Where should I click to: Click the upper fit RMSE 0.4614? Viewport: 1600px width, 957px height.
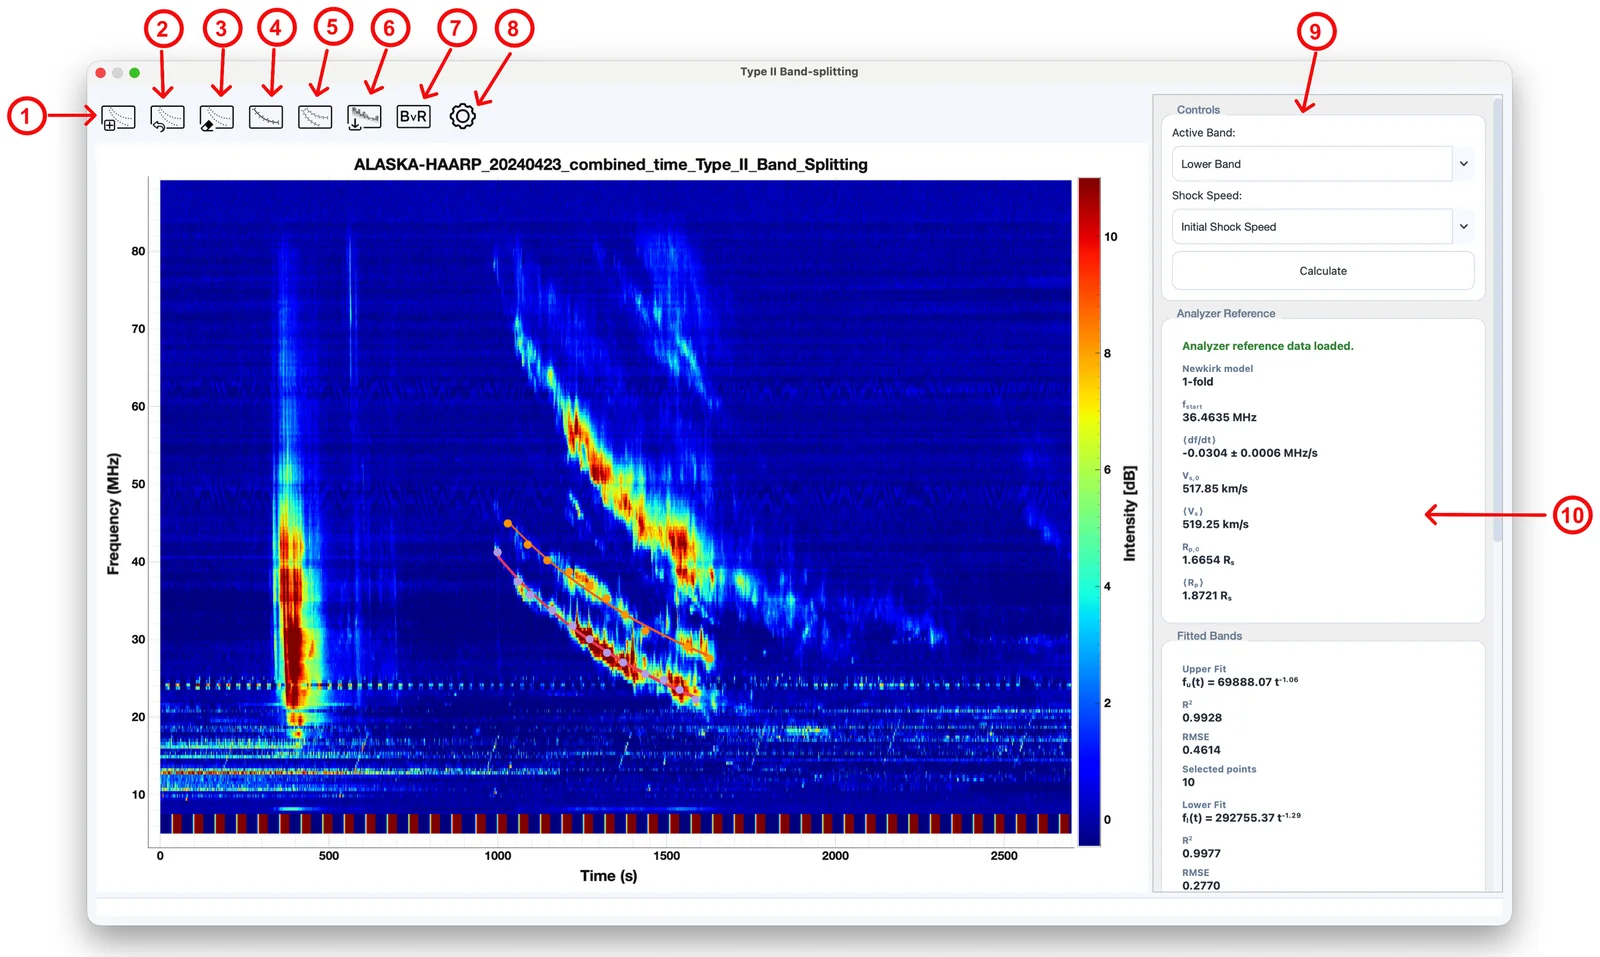pyautogui.click(x=1201, y=750)
